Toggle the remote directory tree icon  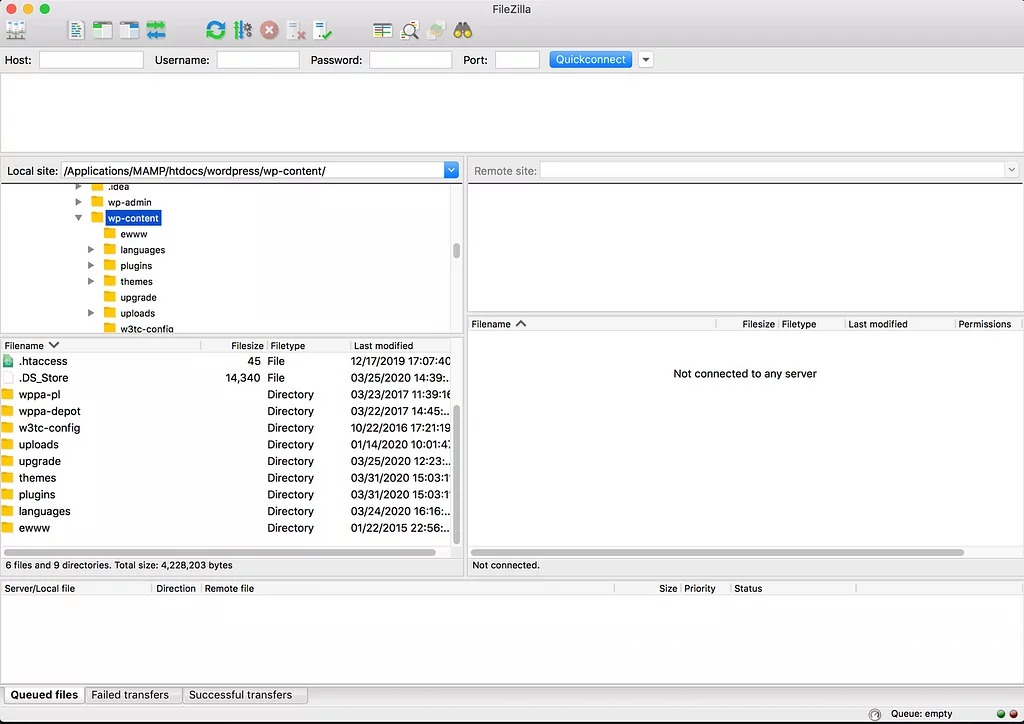(129, 30)
